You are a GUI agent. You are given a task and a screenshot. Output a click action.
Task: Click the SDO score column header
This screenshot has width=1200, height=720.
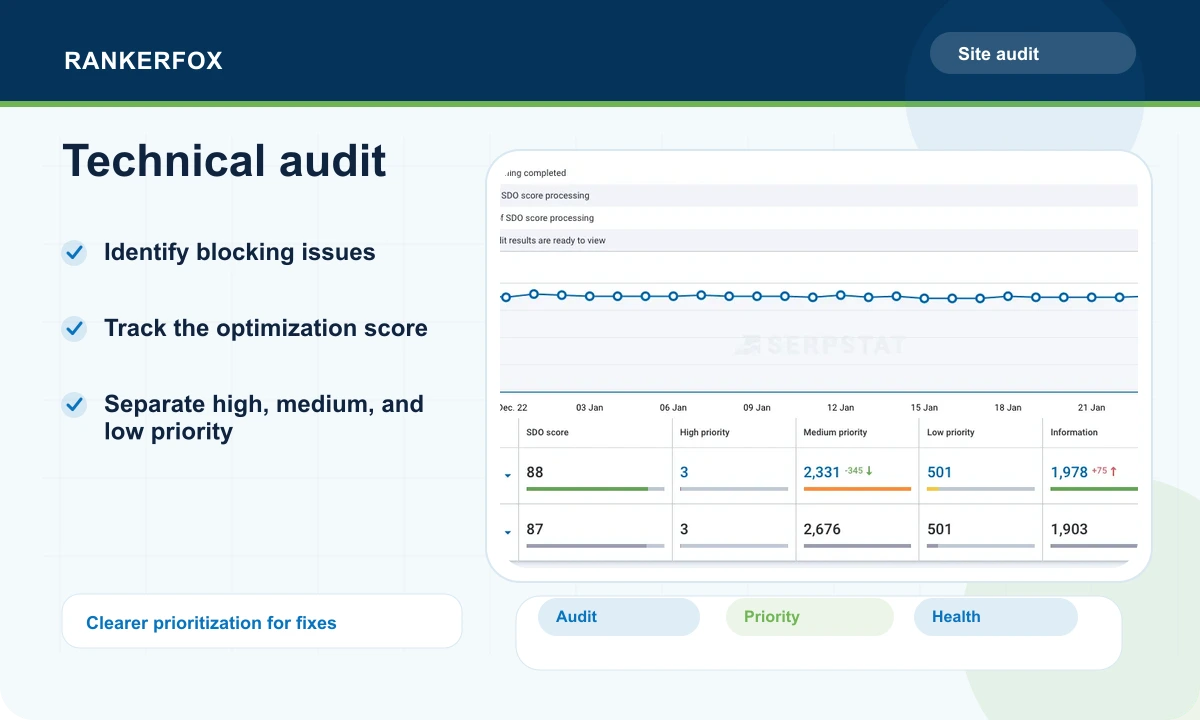pyautogui.click(x=547, y=433)
